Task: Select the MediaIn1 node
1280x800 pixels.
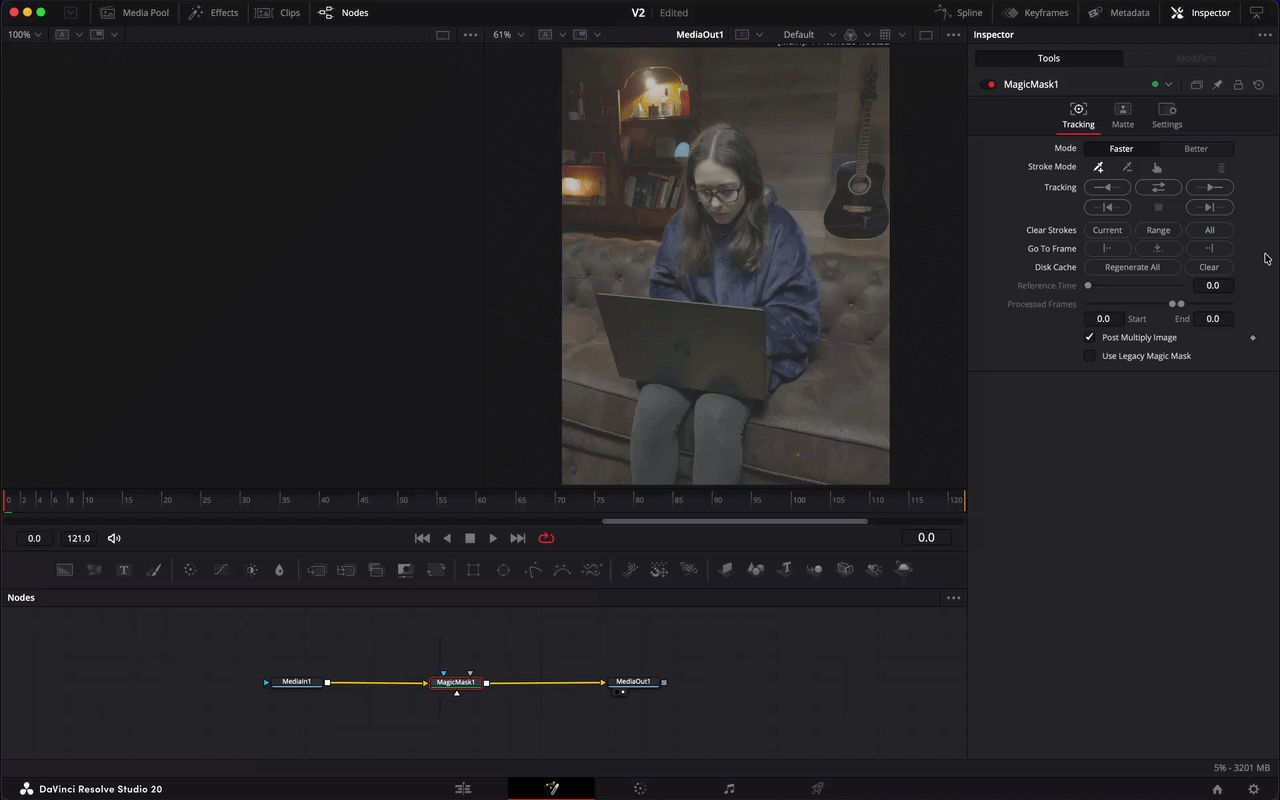Action: click(297, 683)
